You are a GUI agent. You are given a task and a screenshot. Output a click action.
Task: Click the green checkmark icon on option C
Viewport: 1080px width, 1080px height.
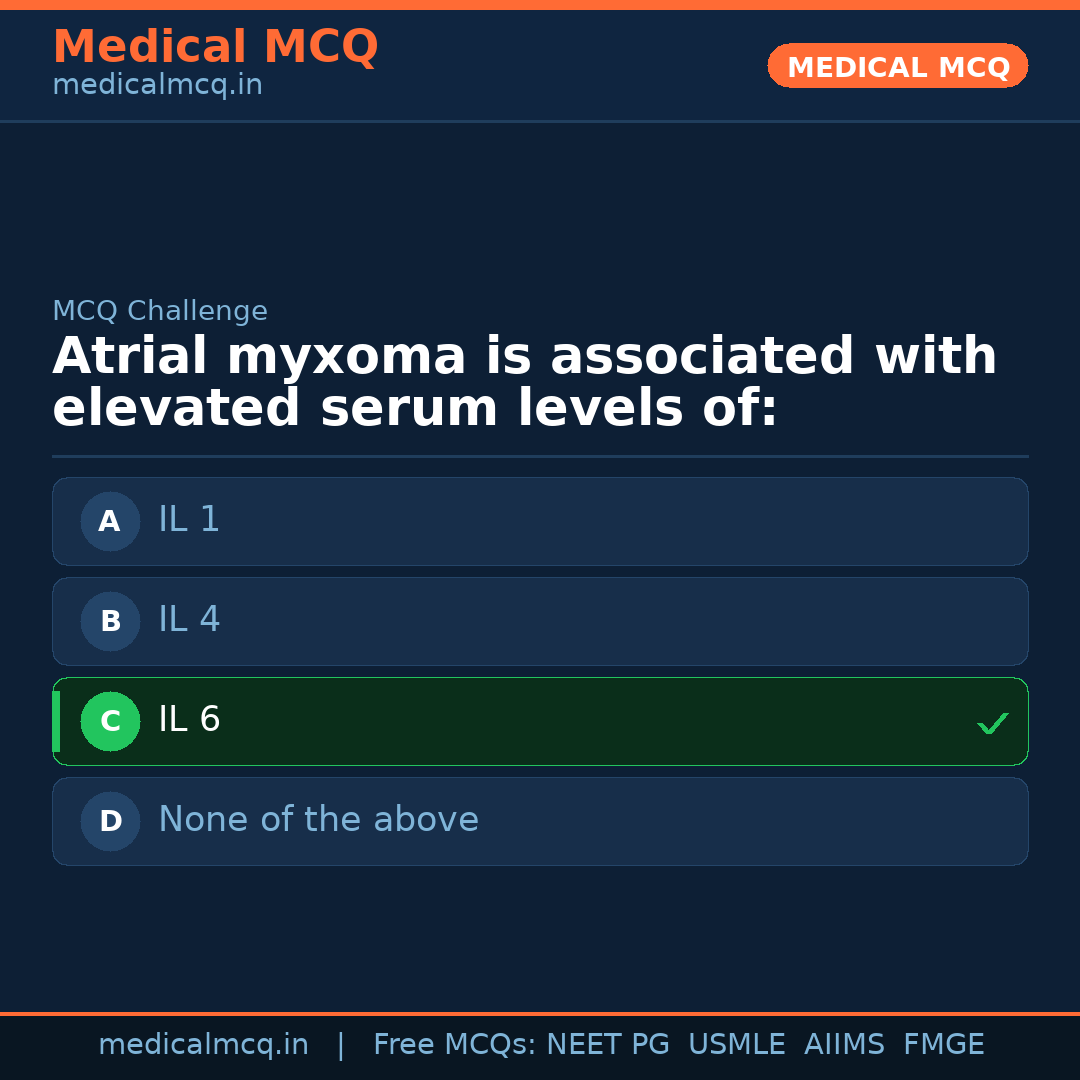click(992, 722)
